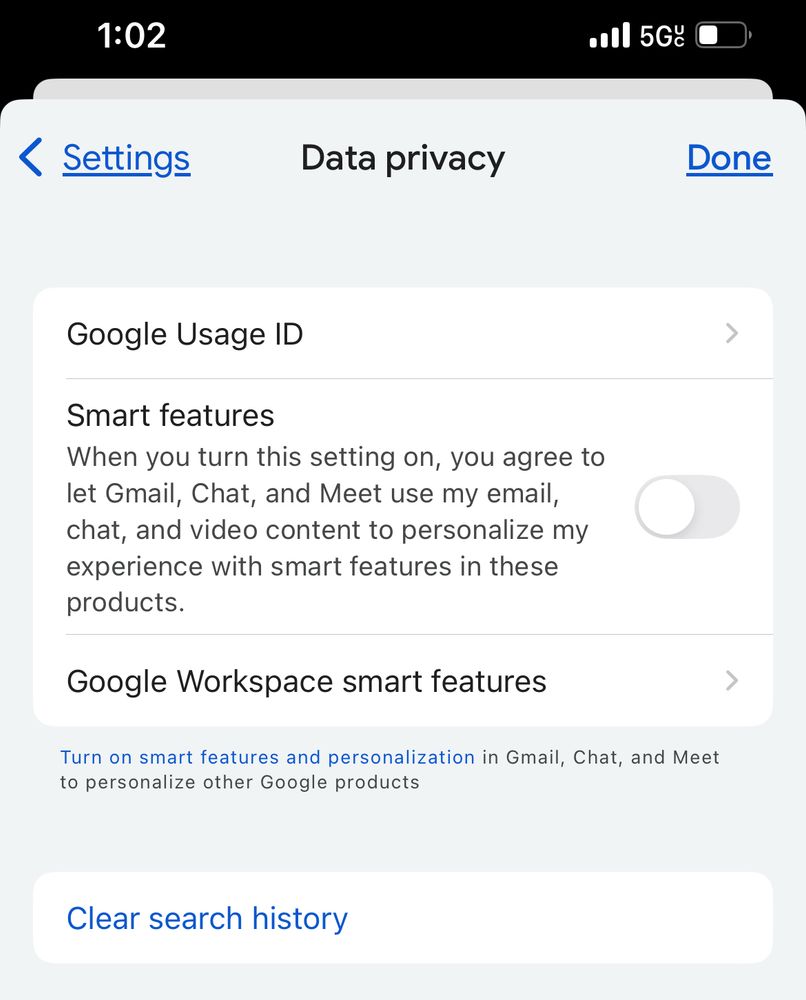Tap the Data privacy page title
Screen dimensions: 806x1000
403,157
